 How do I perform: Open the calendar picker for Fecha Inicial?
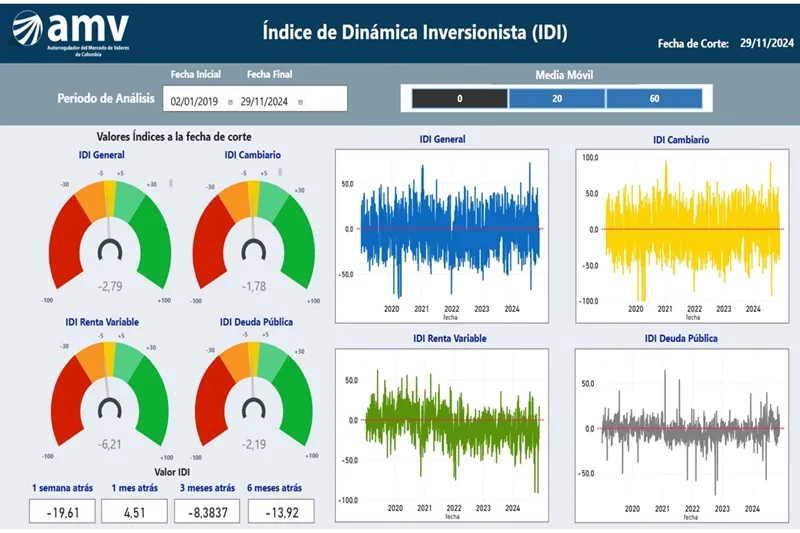click(230, 101)
